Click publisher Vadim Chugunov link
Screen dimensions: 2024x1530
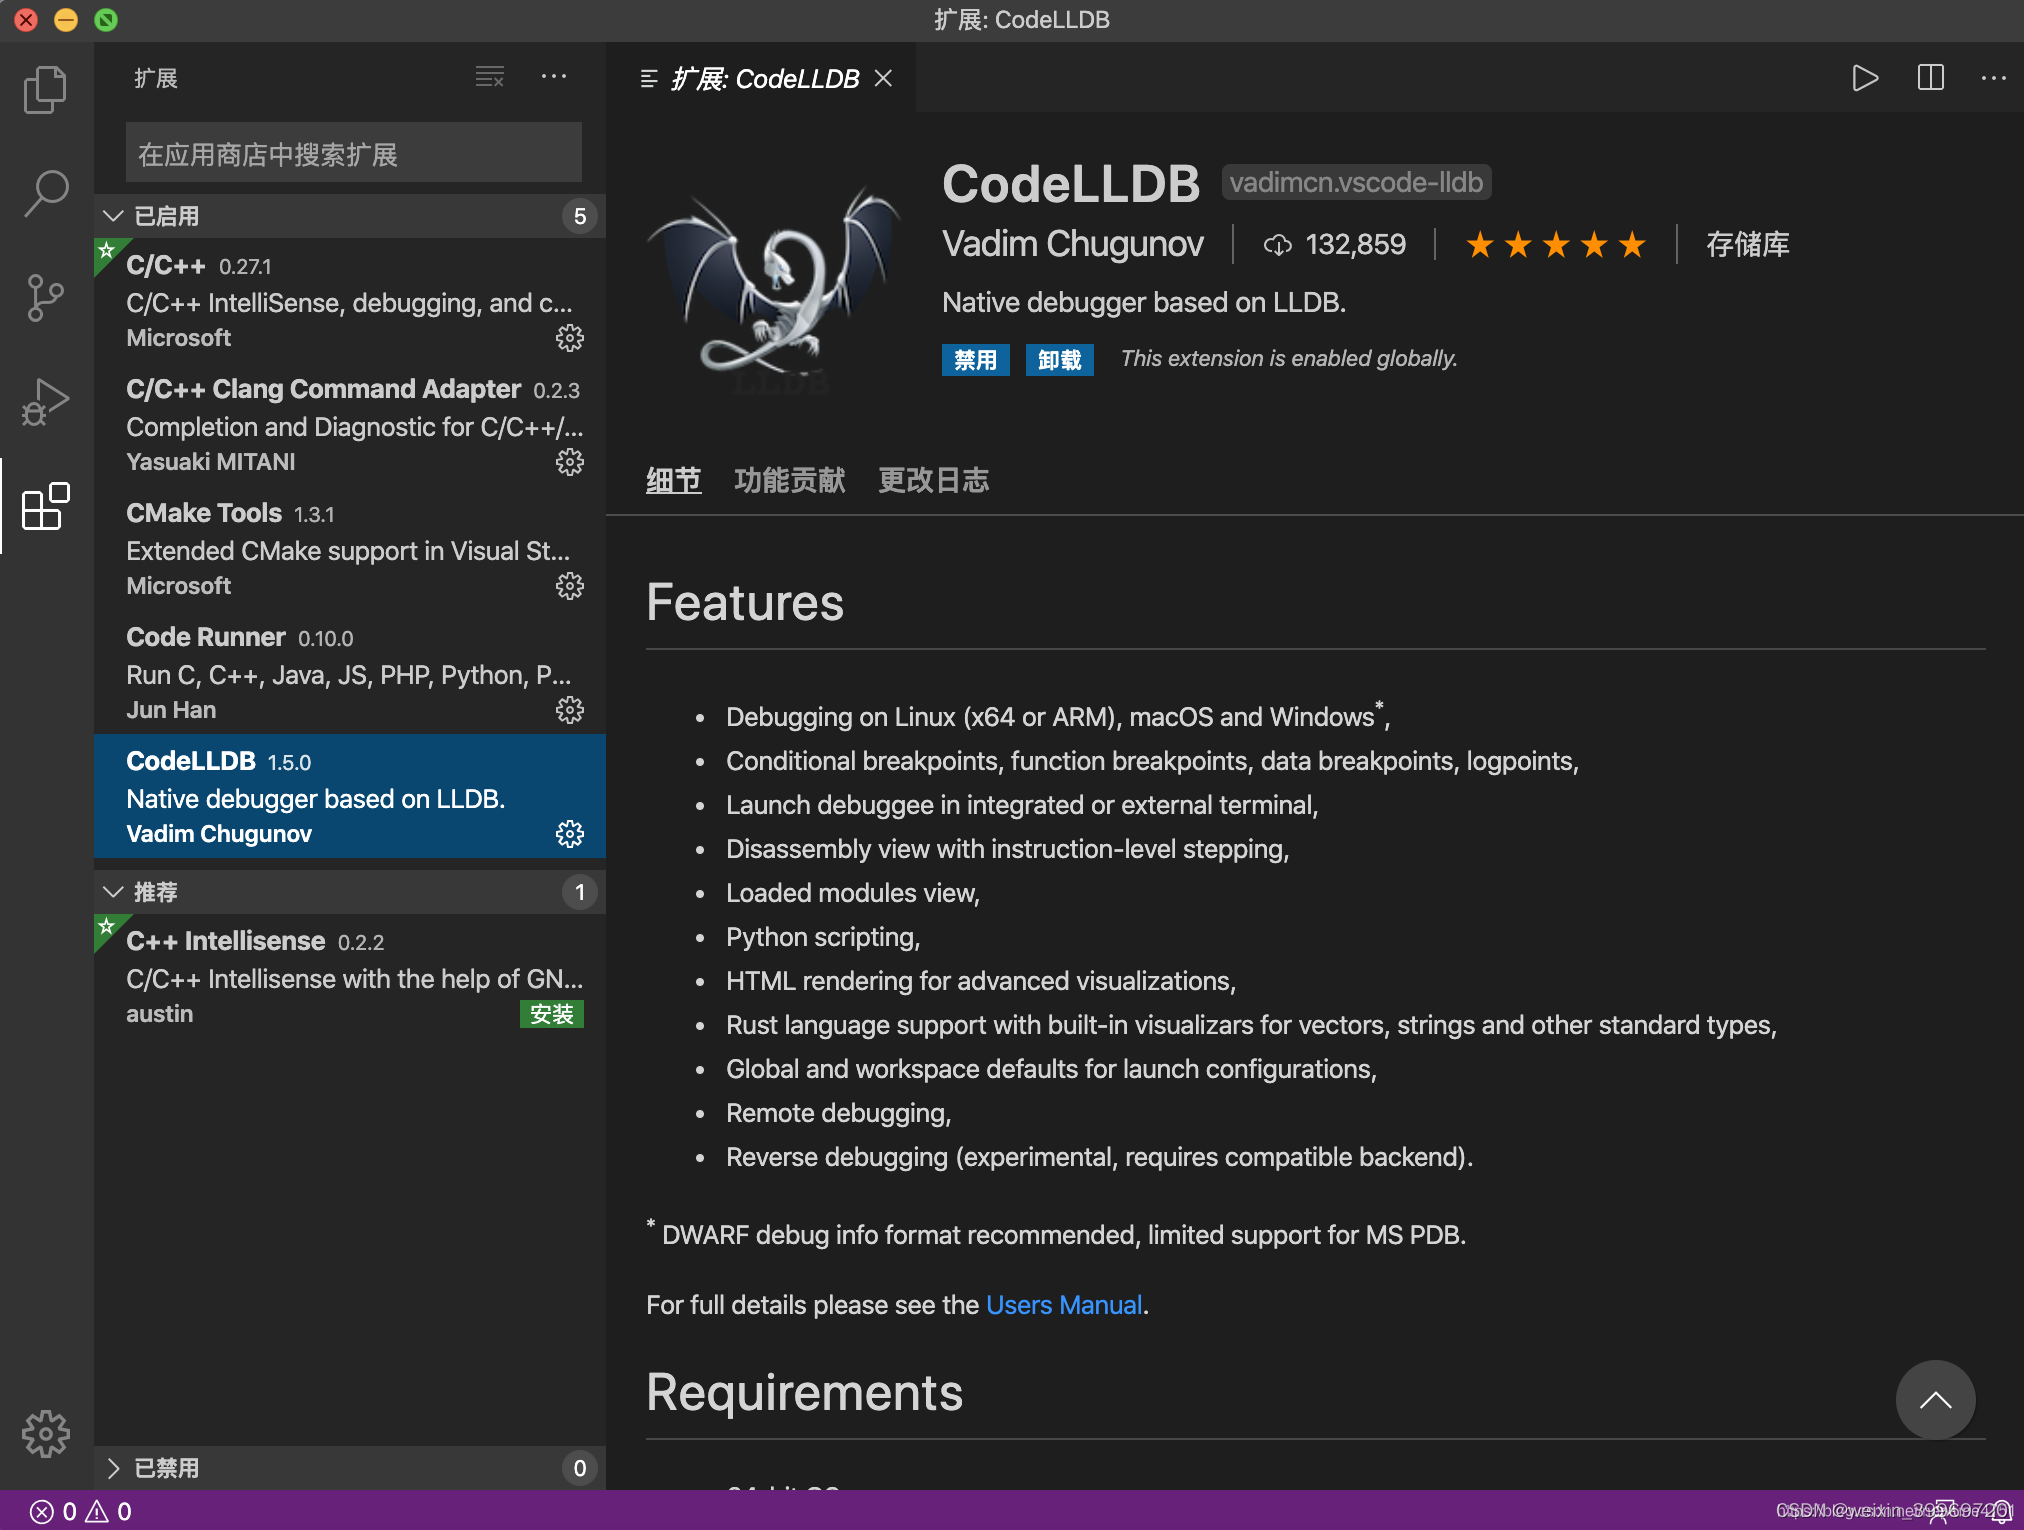click(x=1072, y=245)
